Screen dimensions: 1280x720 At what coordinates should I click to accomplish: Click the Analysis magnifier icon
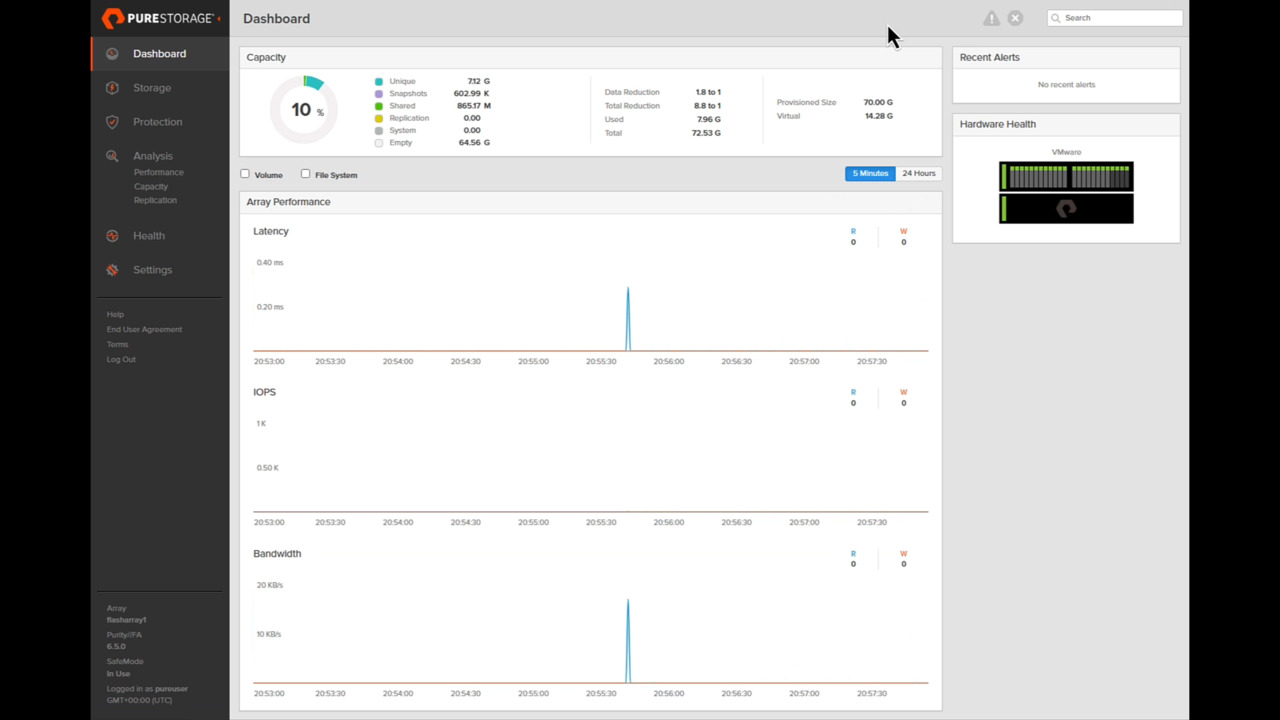[x=112, y=155]
